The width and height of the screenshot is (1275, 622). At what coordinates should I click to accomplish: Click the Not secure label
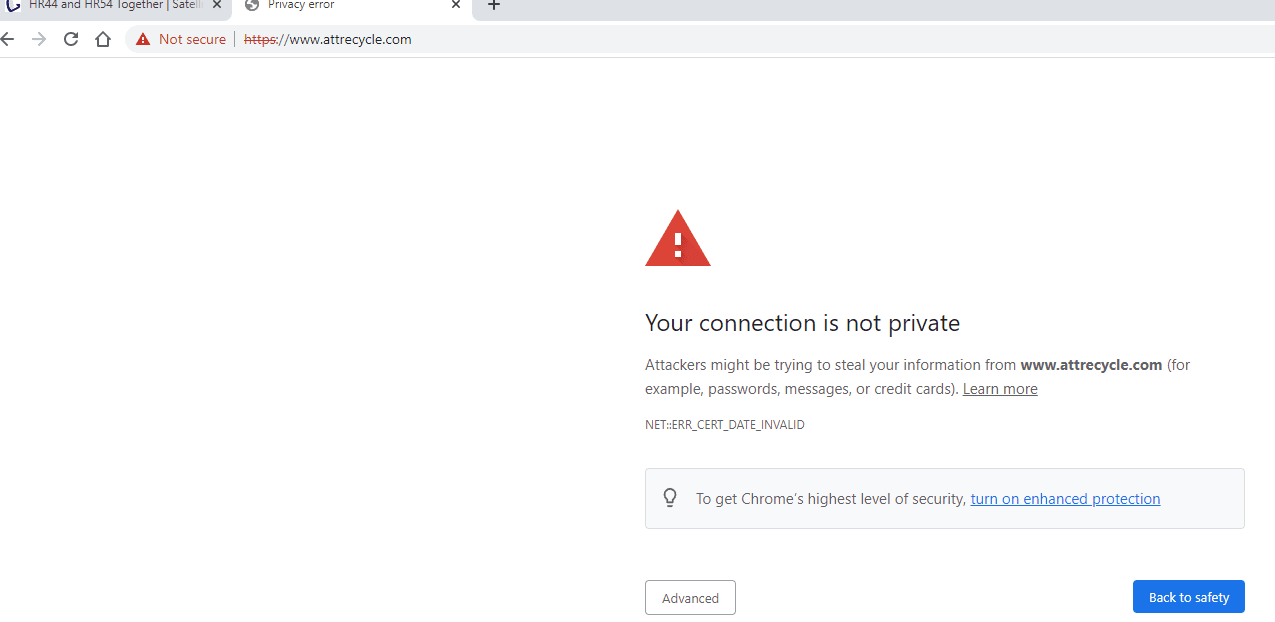click(192, 39)
